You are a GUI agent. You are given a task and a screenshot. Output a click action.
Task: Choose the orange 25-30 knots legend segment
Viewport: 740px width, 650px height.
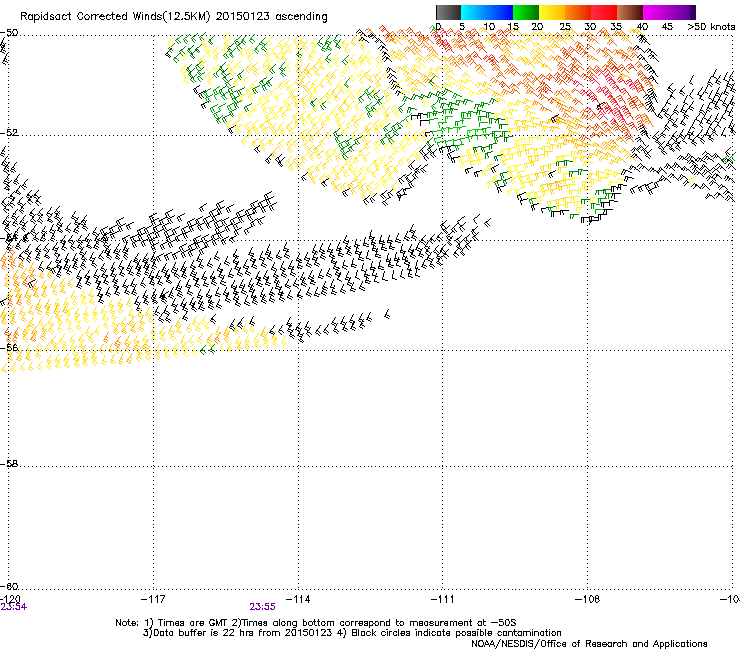(x=578, y=12)
